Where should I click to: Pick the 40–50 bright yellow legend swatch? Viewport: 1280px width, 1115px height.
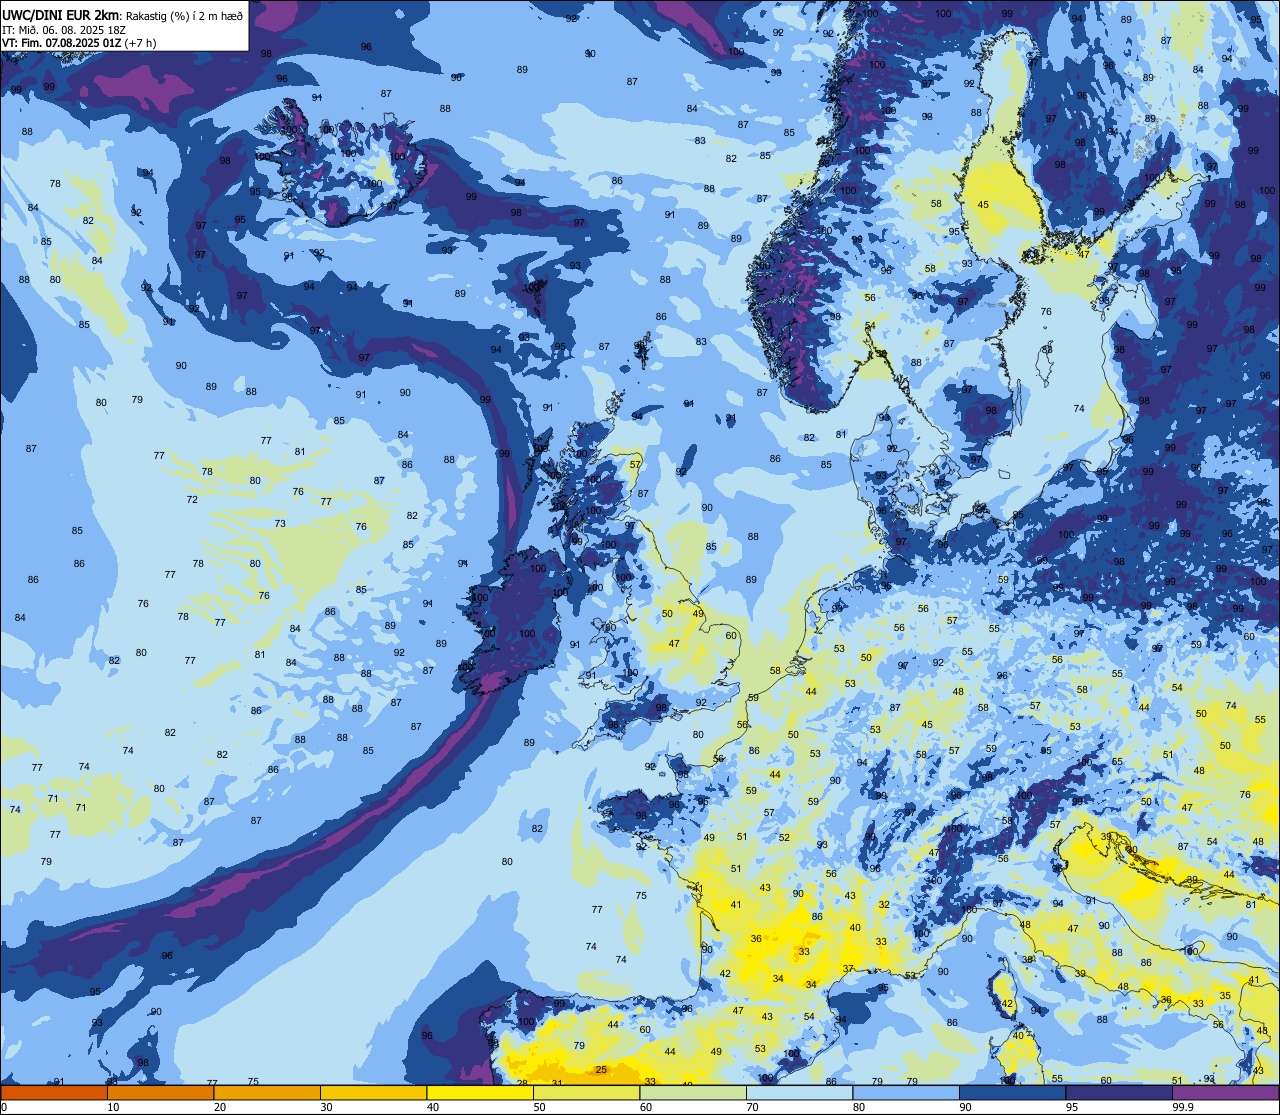tap(480, 1092)
